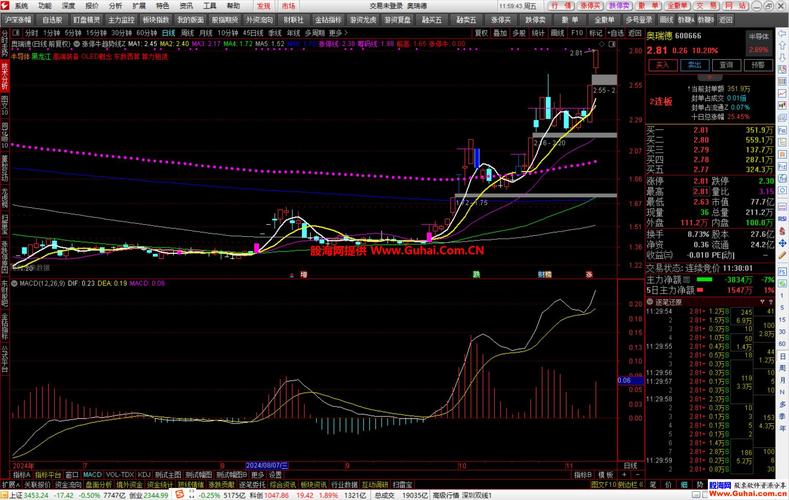Image resolution: width=789 pixels, height=500 pixels.
Task: Expand the 扩展 bottom panel toggle
Action: coord(11,484)
